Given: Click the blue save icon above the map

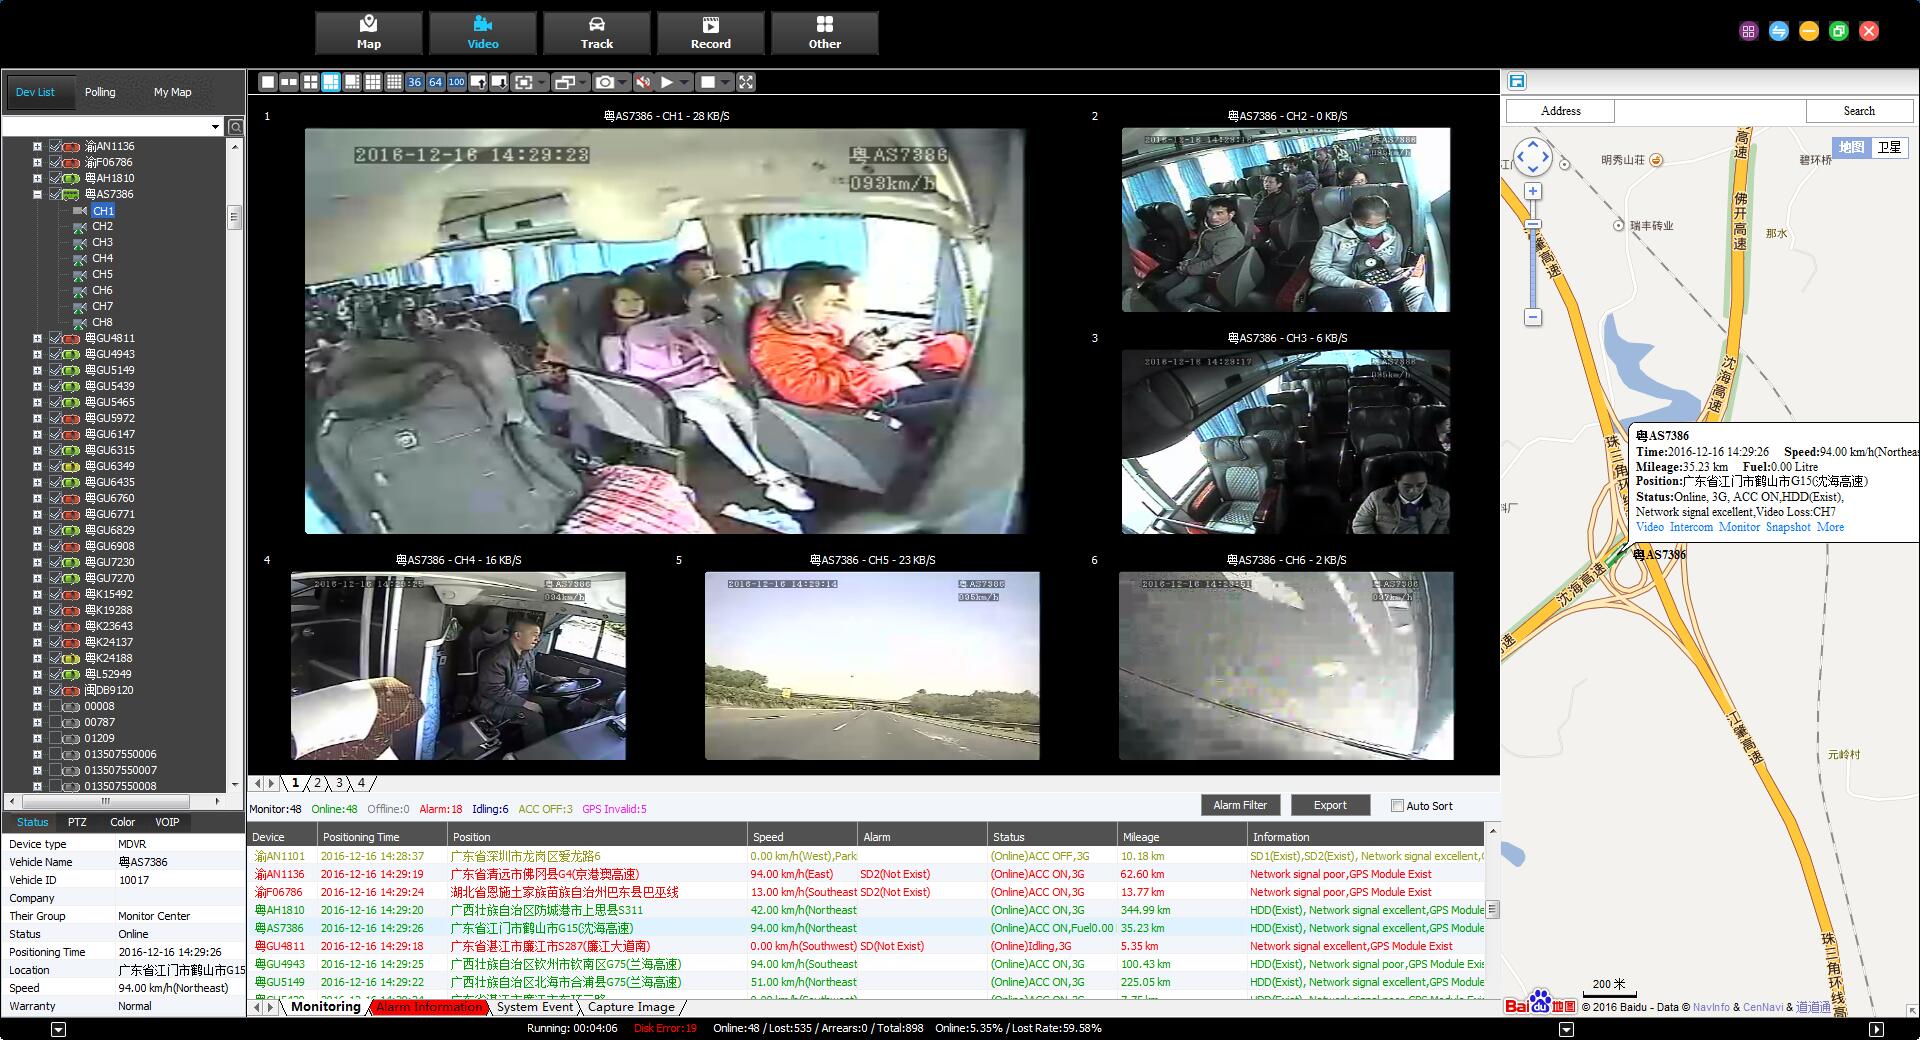Looking at the screenshot, I should click(1517, 82).
